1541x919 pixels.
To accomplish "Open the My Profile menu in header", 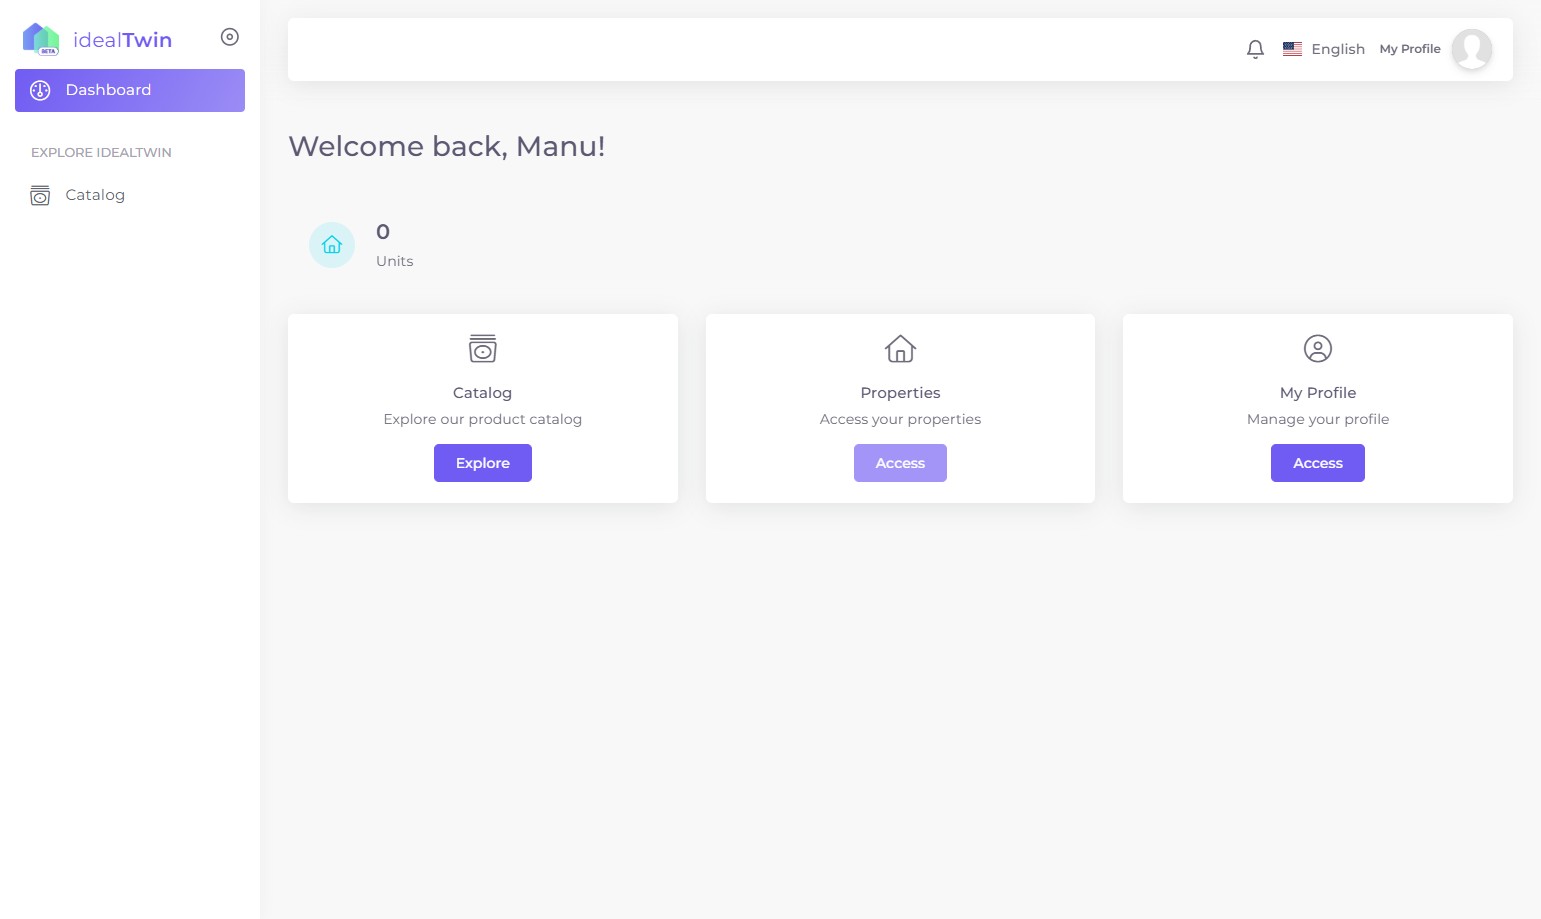I will point(1409,49).
